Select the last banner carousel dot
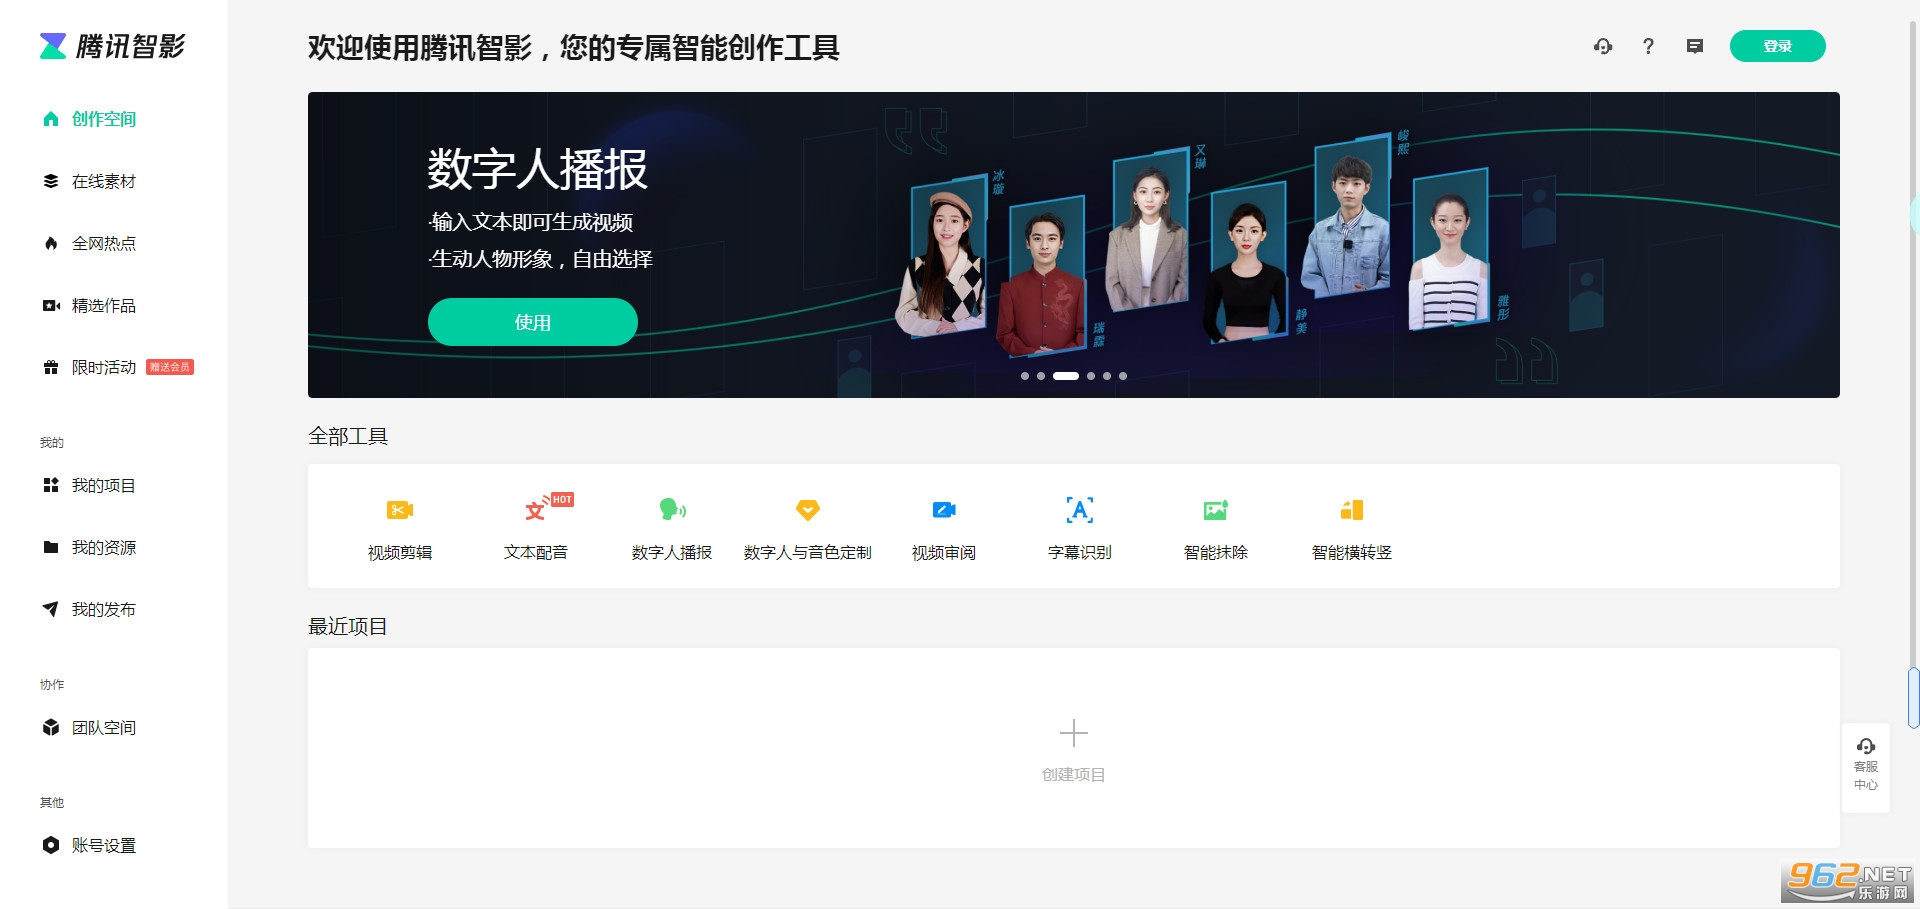 tap(1123, 376)
